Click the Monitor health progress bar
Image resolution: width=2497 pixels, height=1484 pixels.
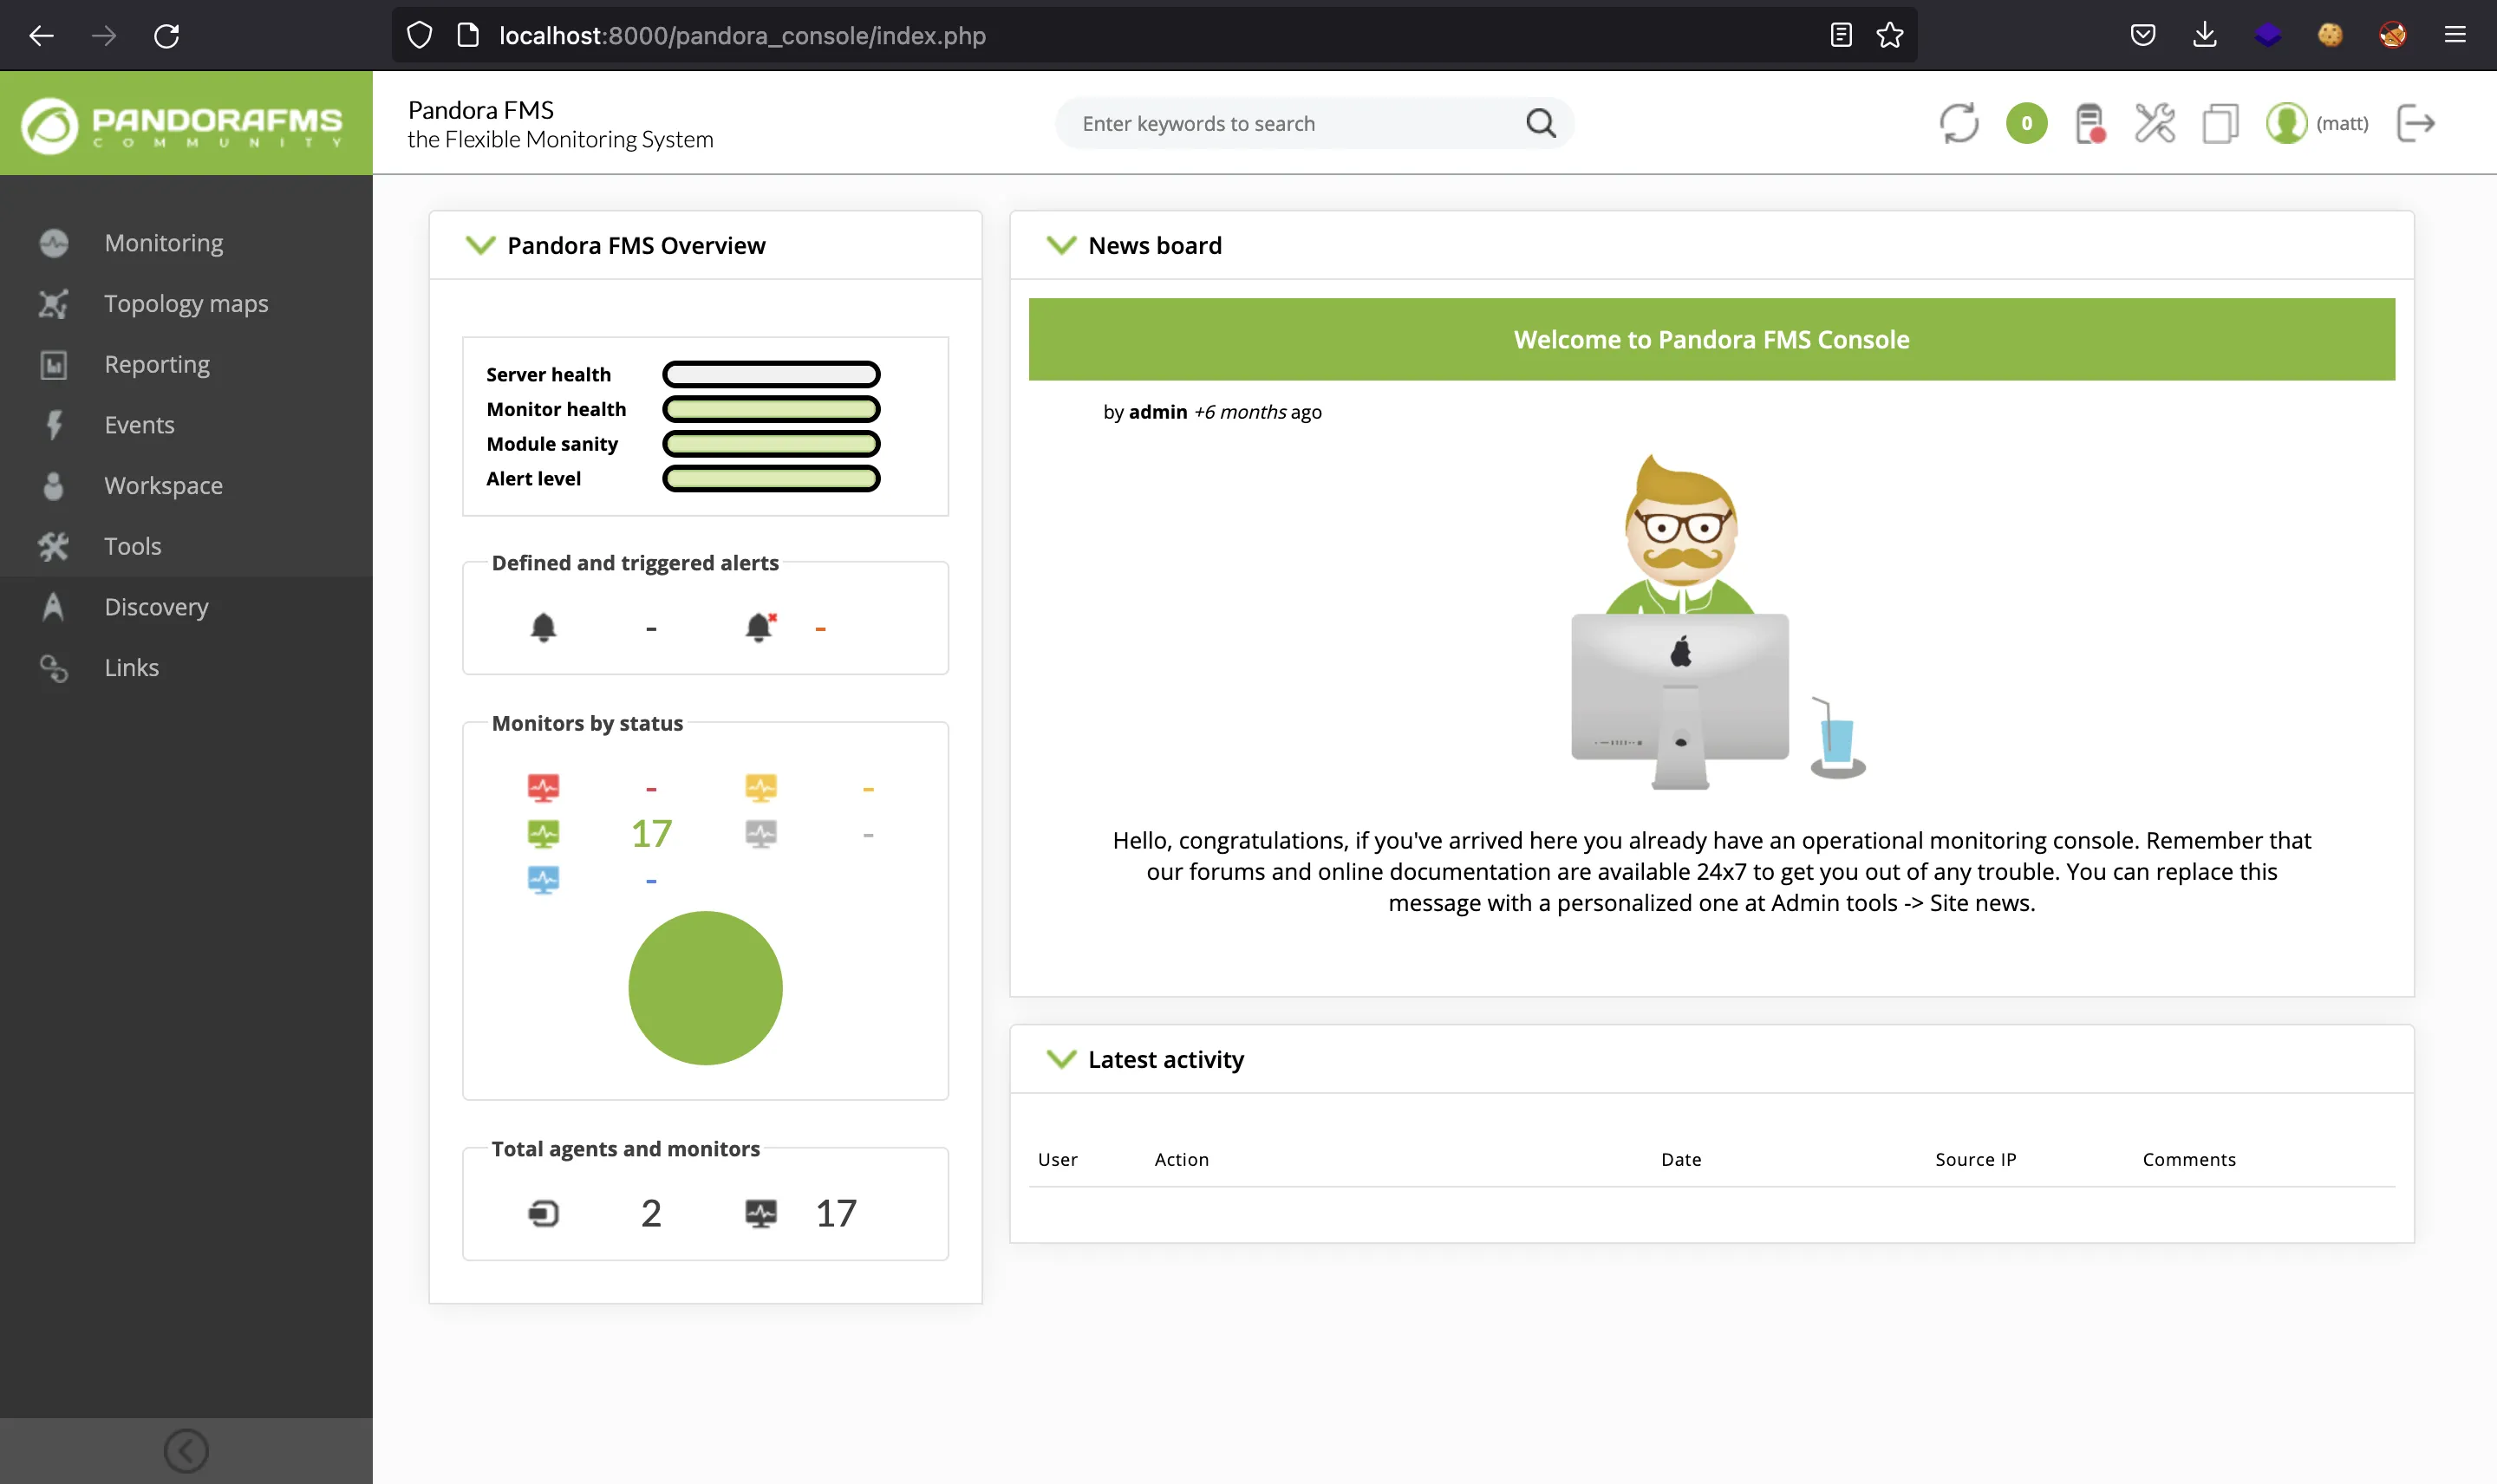tap(771, 409)
